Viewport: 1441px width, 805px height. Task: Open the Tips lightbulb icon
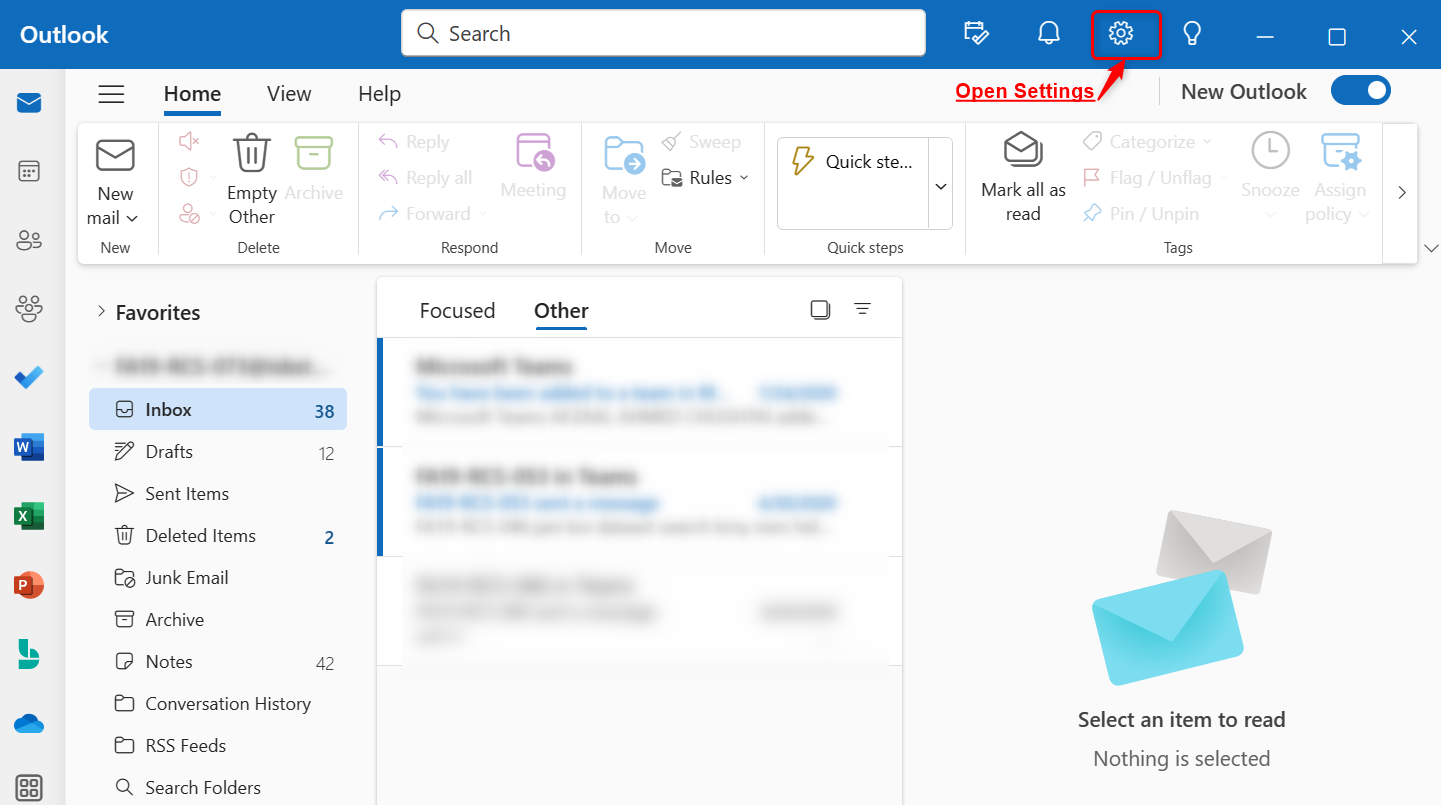1192,34
